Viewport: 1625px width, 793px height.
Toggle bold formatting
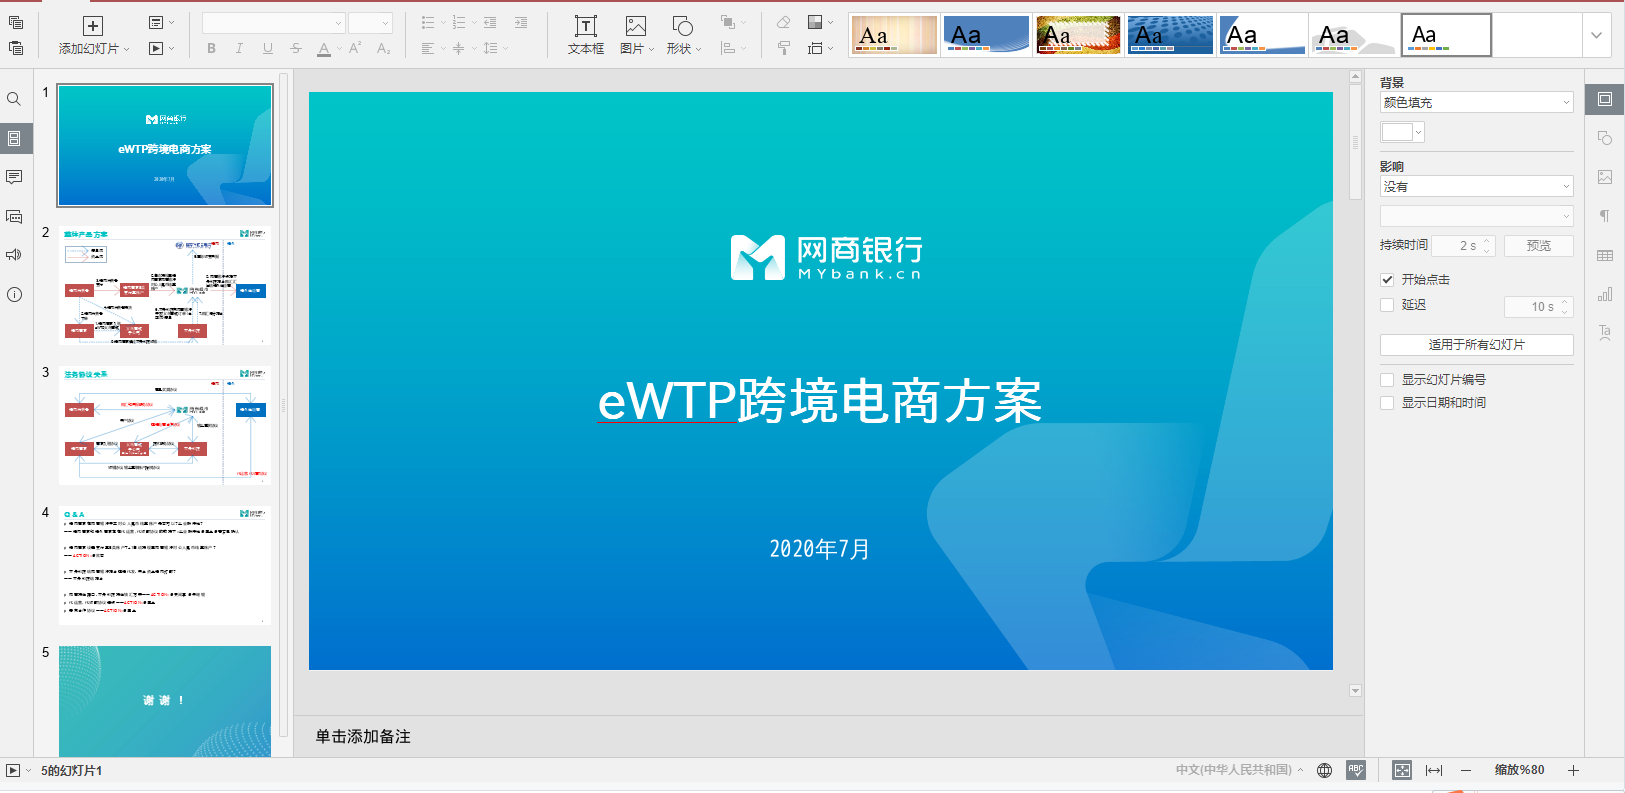pyautogui.click(x=211, y=48)
